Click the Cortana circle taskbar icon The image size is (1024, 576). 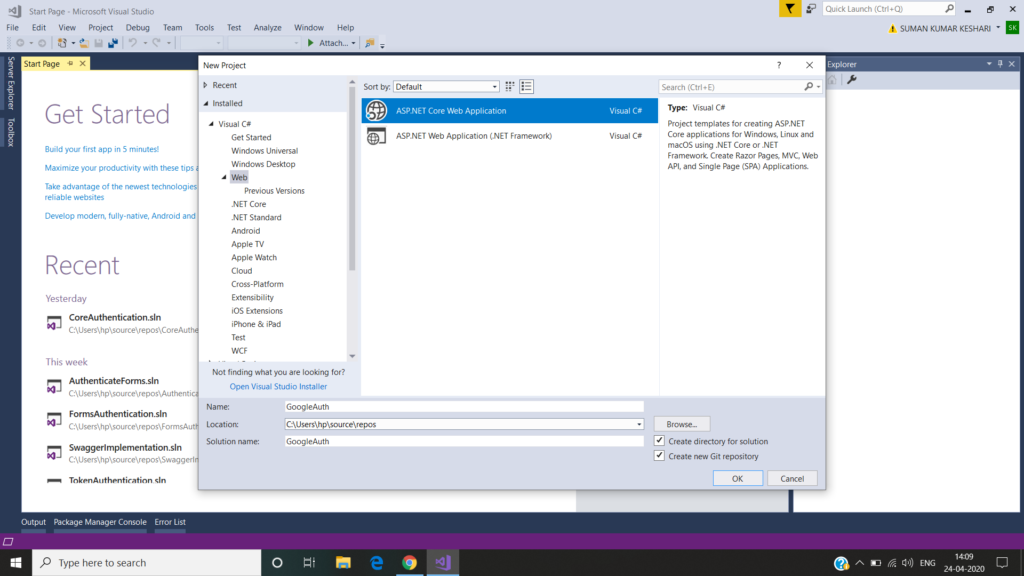click(277, 562)
